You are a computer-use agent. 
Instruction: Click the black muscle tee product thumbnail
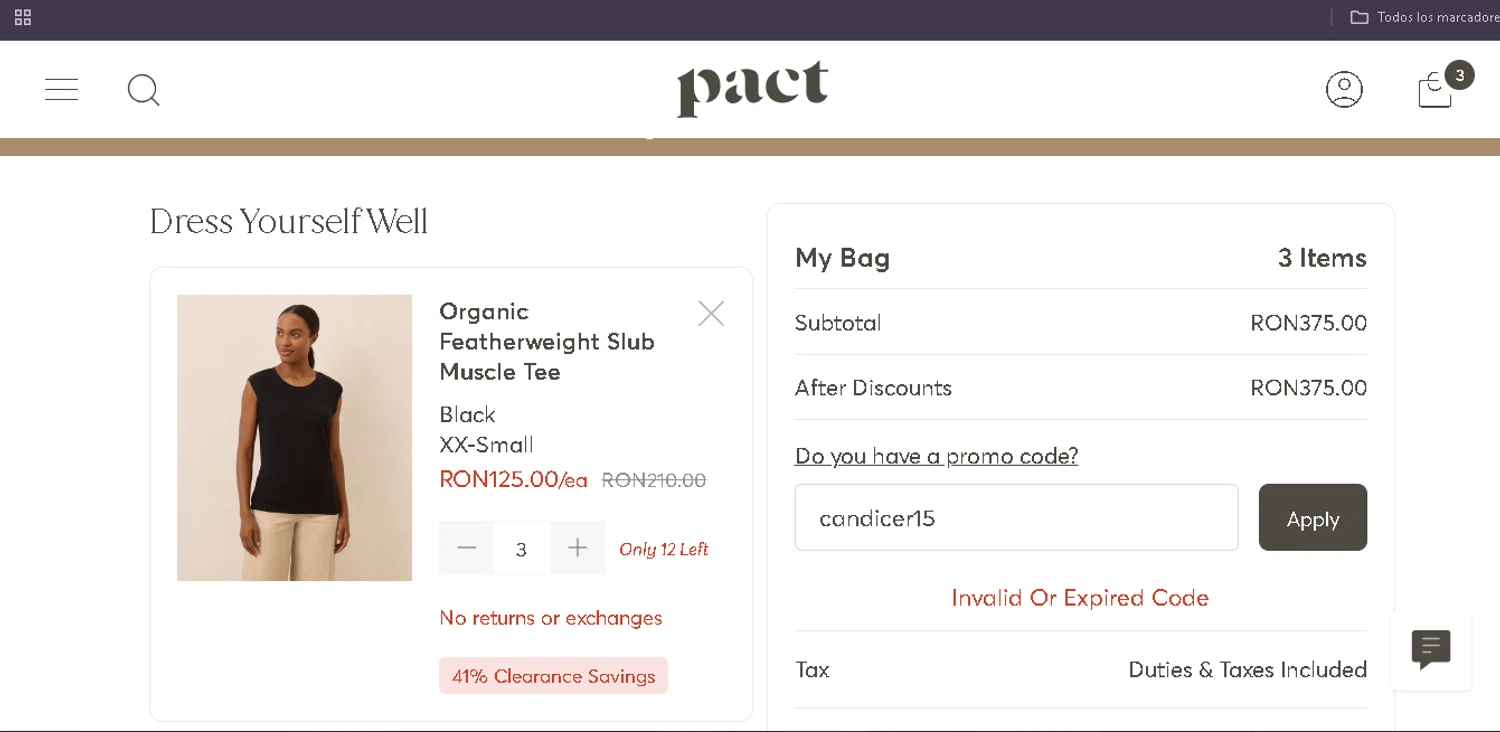point(294,438)
